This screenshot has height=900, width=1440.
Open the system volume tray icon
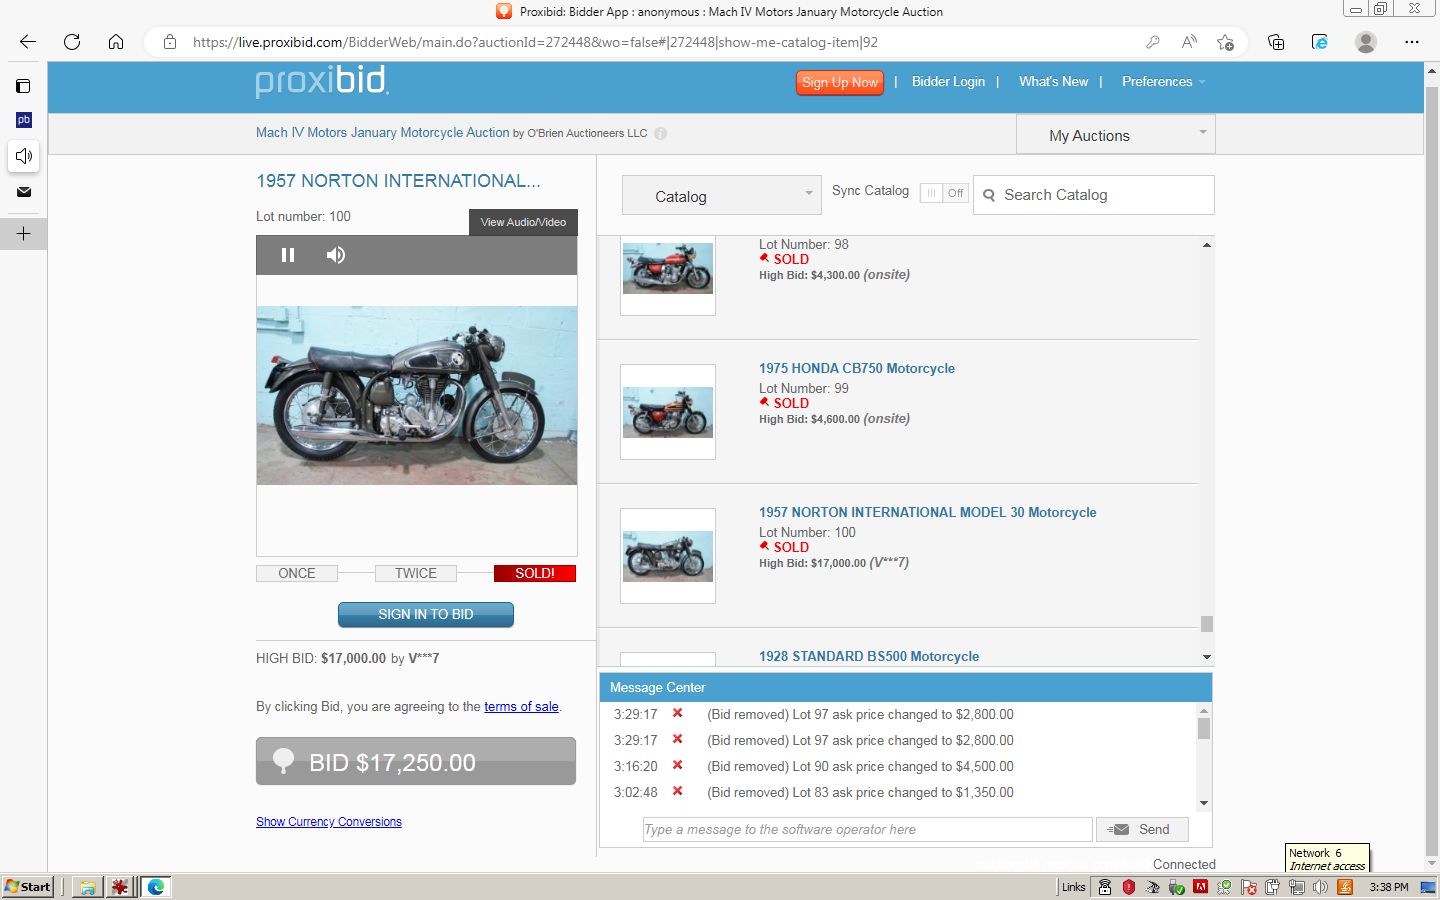pyautogui.click(x=1320, y=887)
